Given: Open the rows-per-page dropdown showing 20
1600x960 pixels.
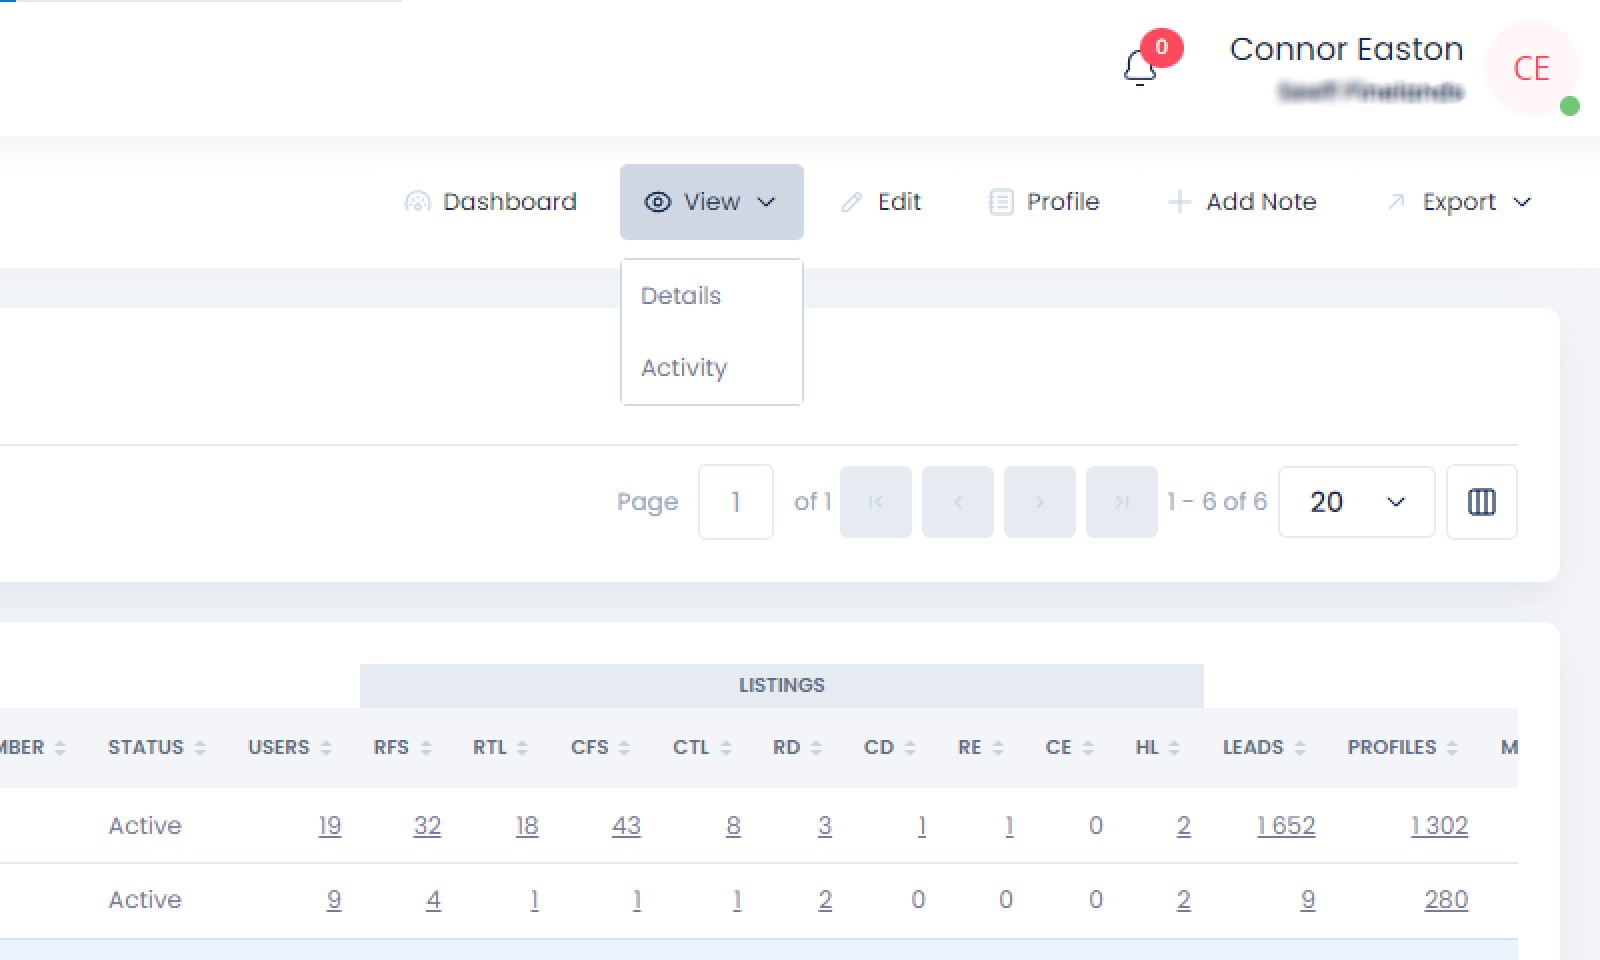Looking at the screenshot, I should tap(1356, 502).
